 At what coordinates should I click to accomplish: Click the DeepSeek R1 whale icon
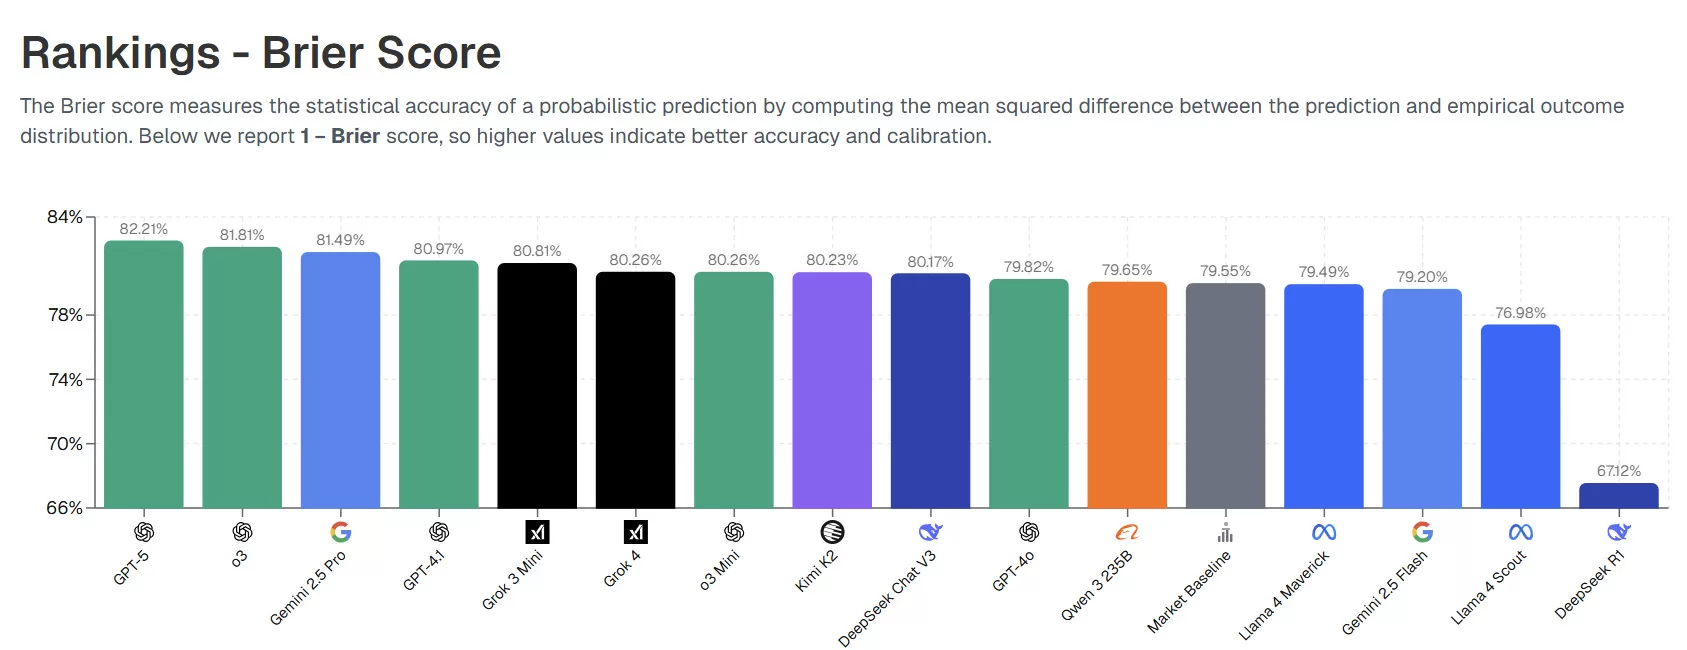1619,532
